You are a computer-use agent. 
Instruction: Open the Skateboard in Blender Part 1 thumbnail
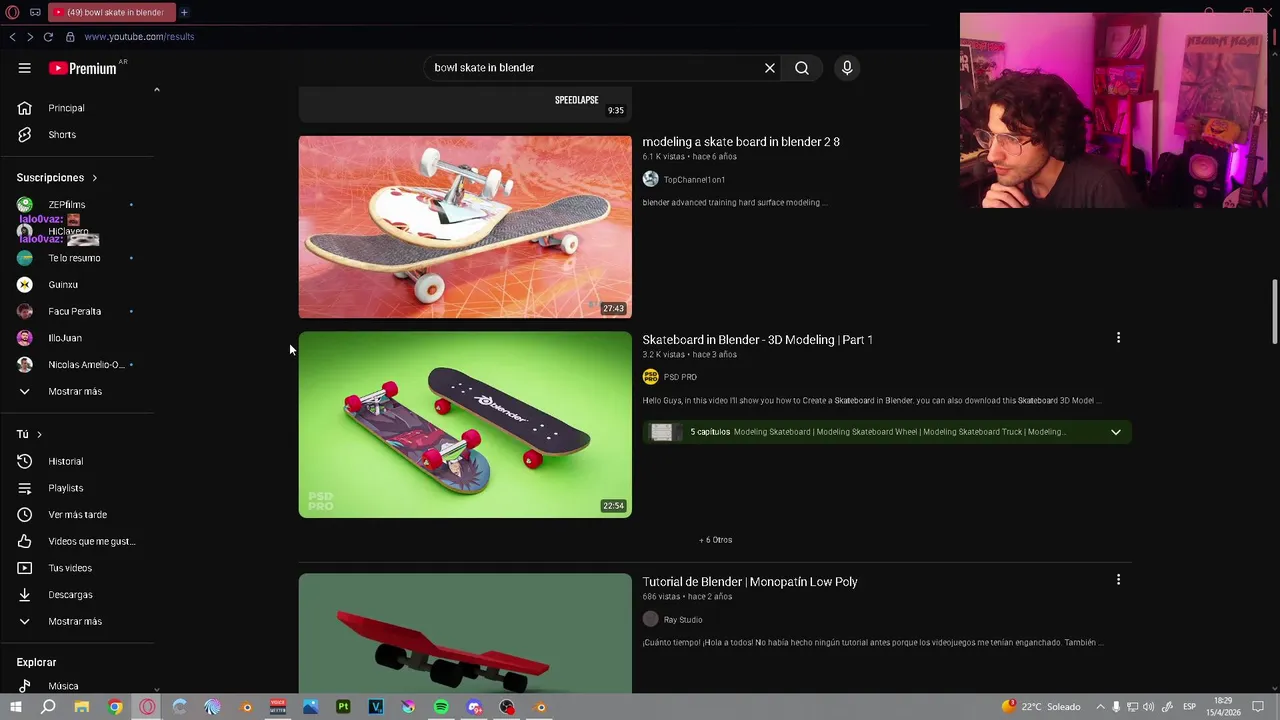465,425
